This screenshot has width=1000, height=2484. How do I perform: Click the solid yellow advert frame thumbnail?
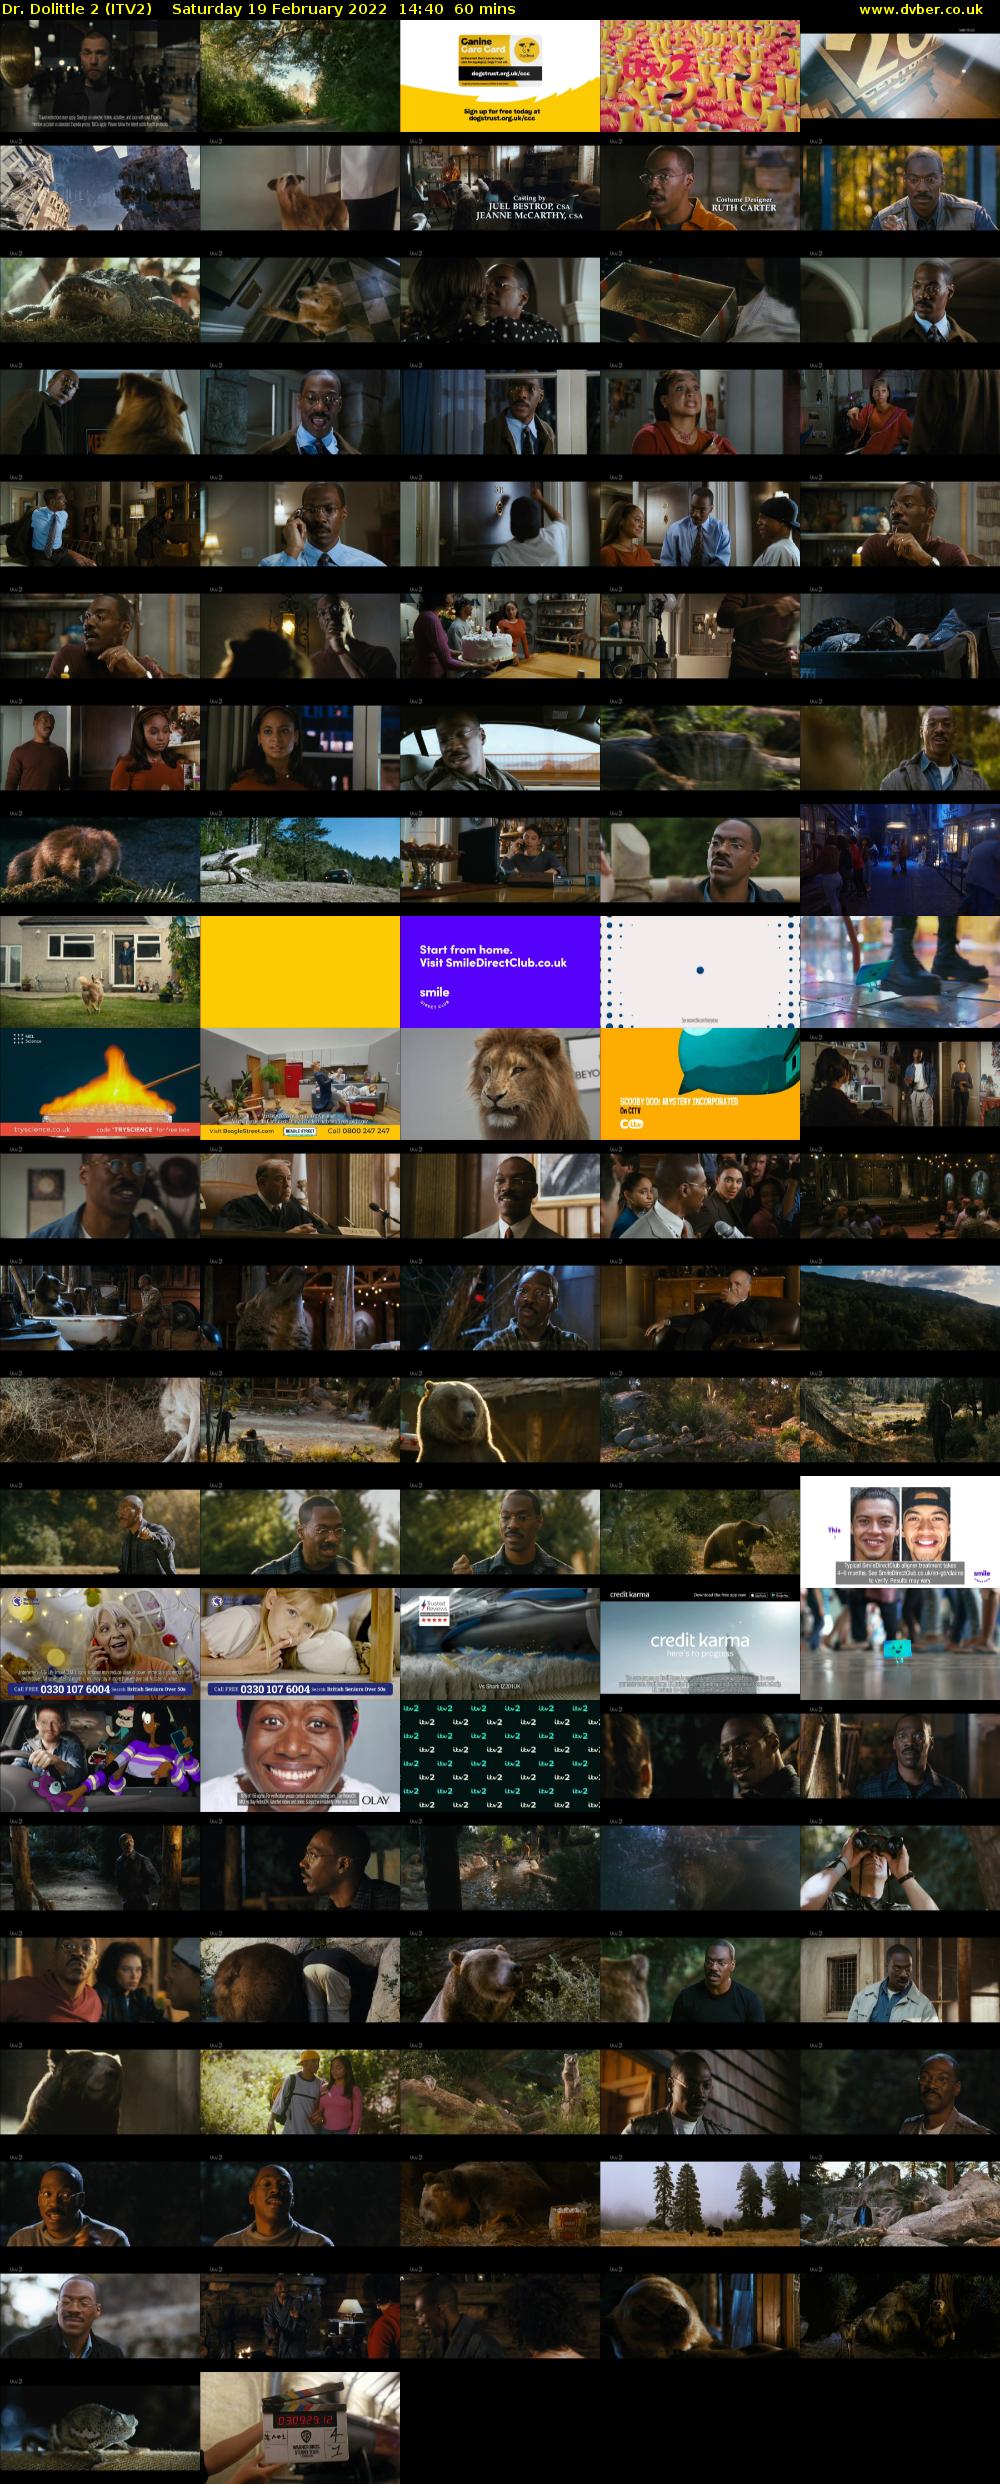click(300, 972)
